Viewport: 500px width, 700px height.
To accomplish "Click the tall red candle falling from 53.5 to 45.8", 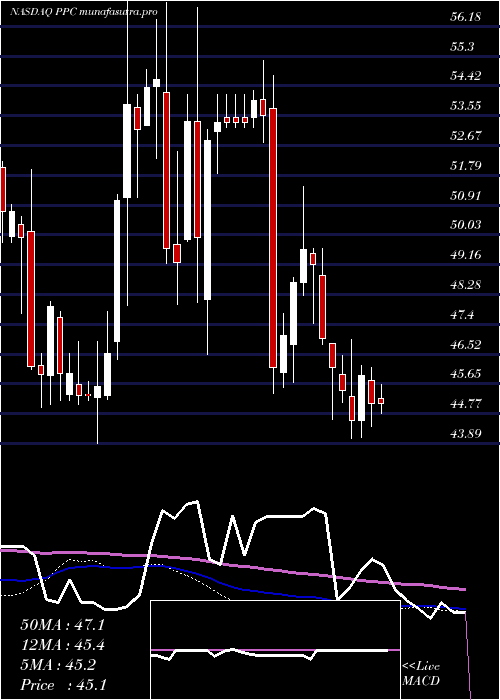I will (x=273, y=238).
